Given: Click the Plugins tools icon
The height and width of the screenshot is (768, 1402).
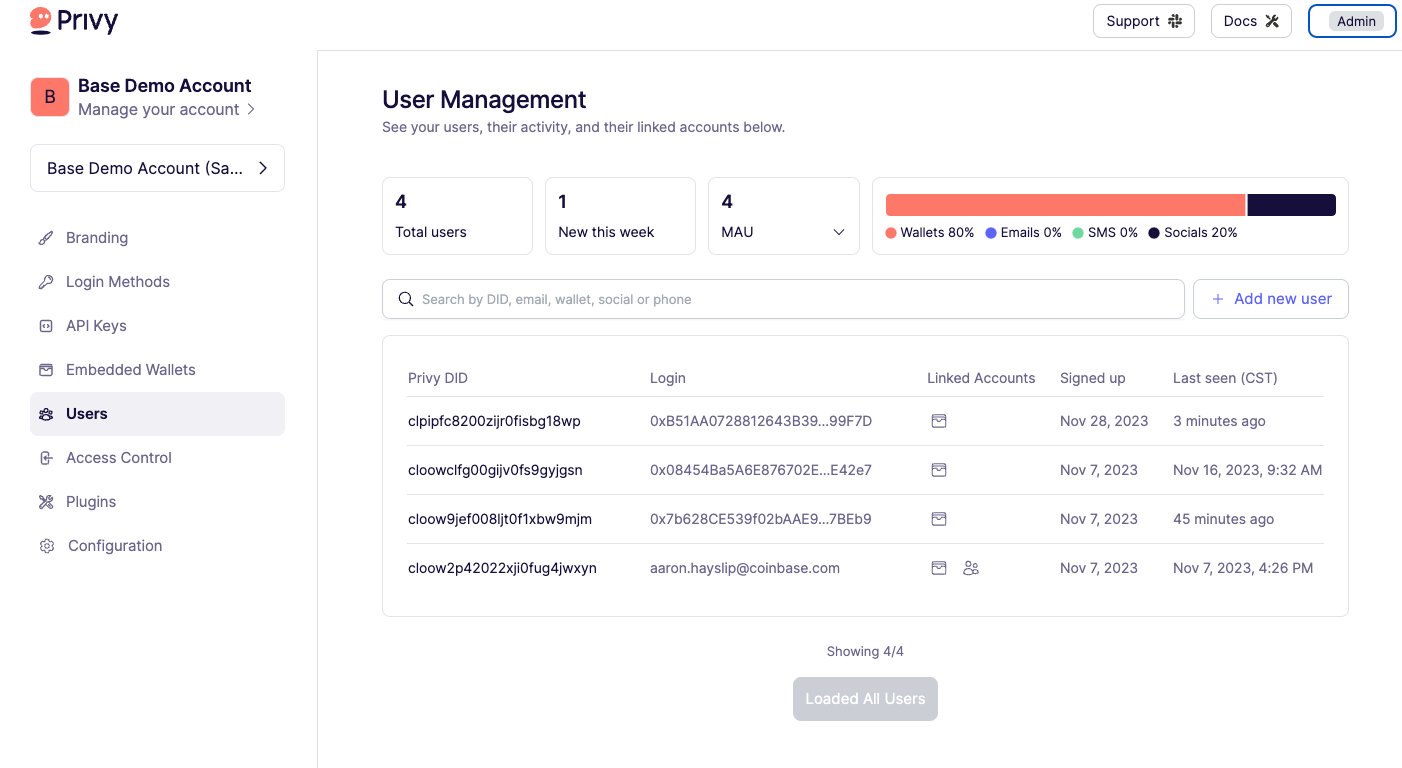Looking at the screenshot, I should (x=46, y=502).
